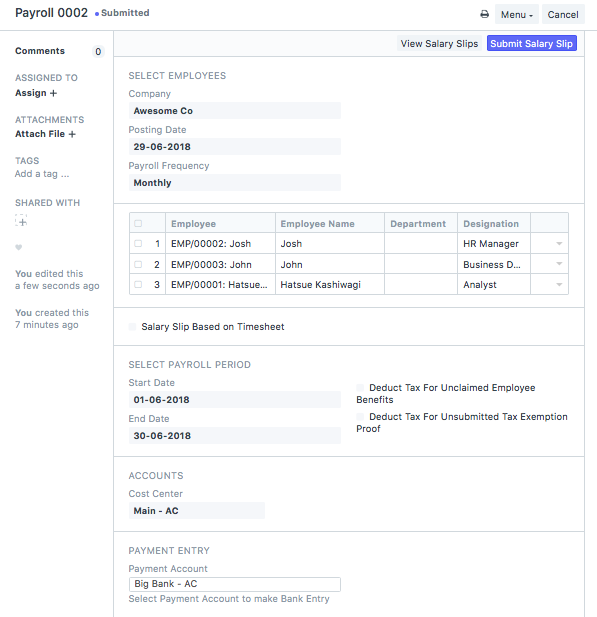Click Add a tag field

click(42, 174)
